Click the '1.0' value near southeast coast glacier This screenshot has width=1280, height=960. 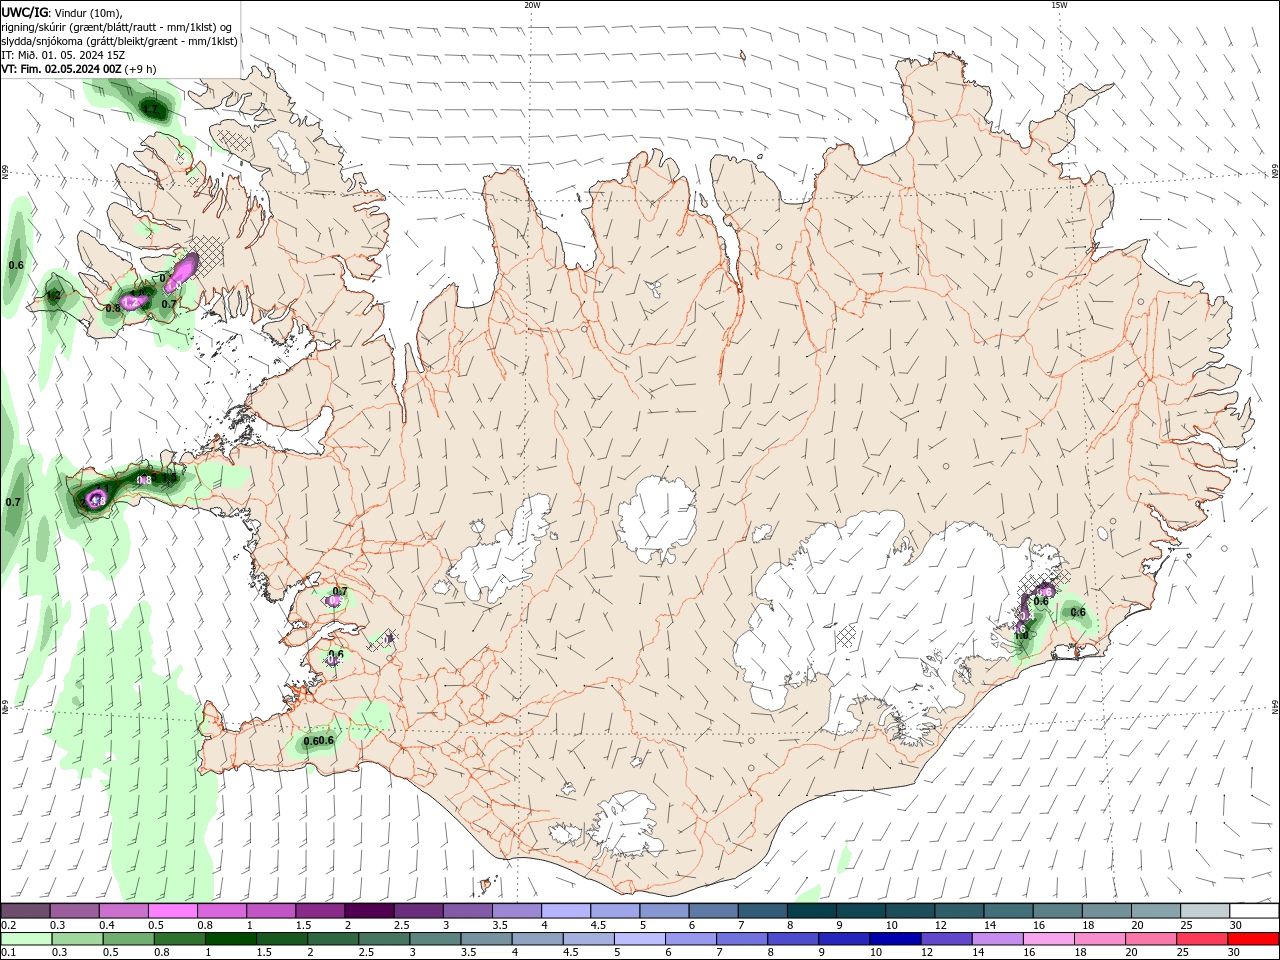click(1021, 635)
